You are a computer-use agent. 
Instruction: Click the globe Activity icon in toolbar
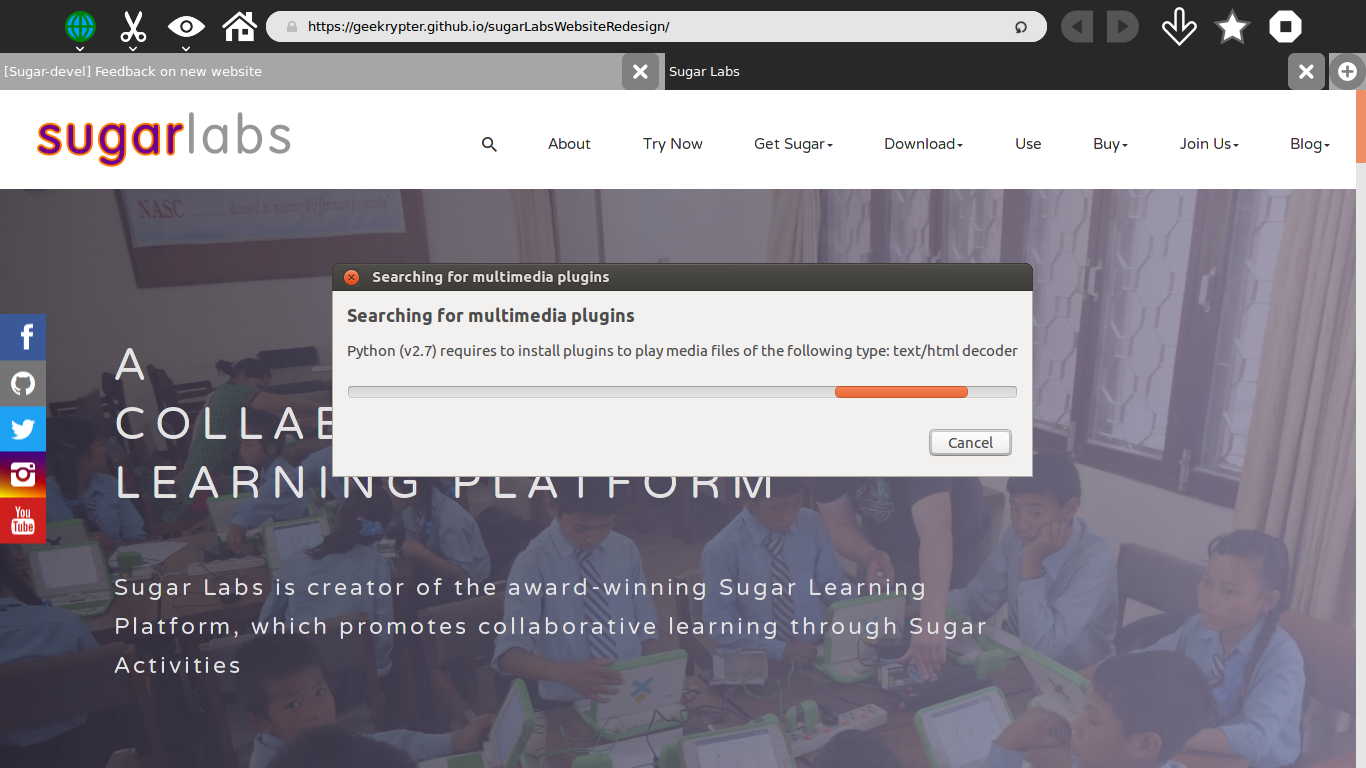80,27
